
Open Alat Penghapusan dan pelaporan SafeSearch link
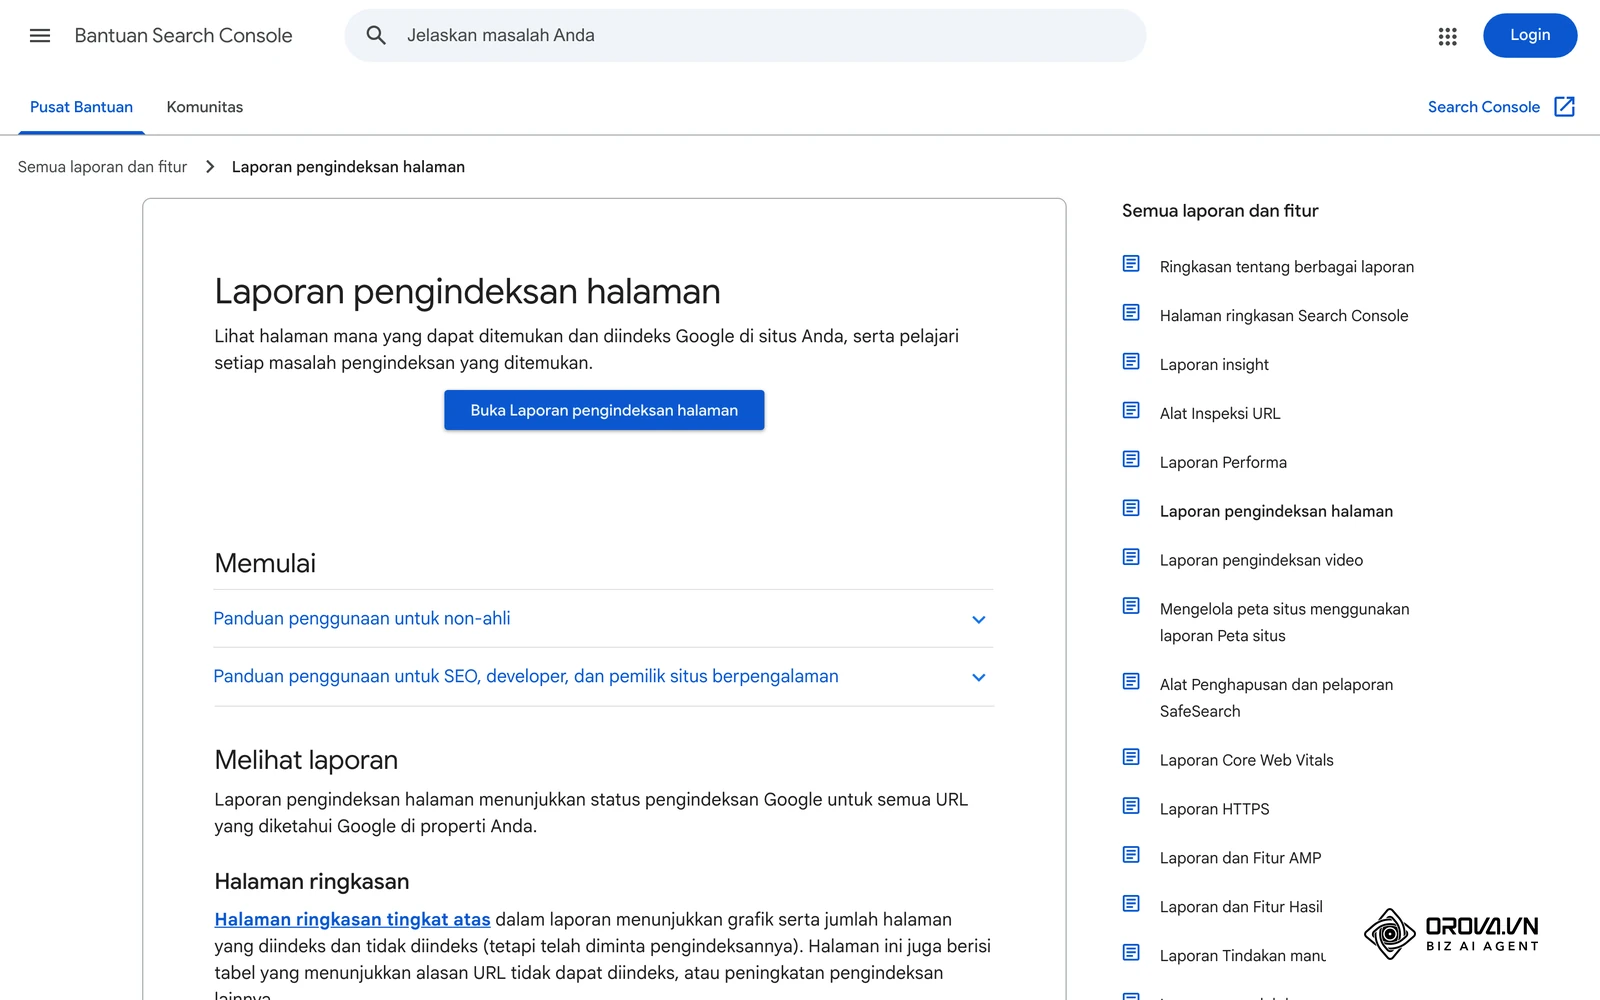tap(1276, 698)
